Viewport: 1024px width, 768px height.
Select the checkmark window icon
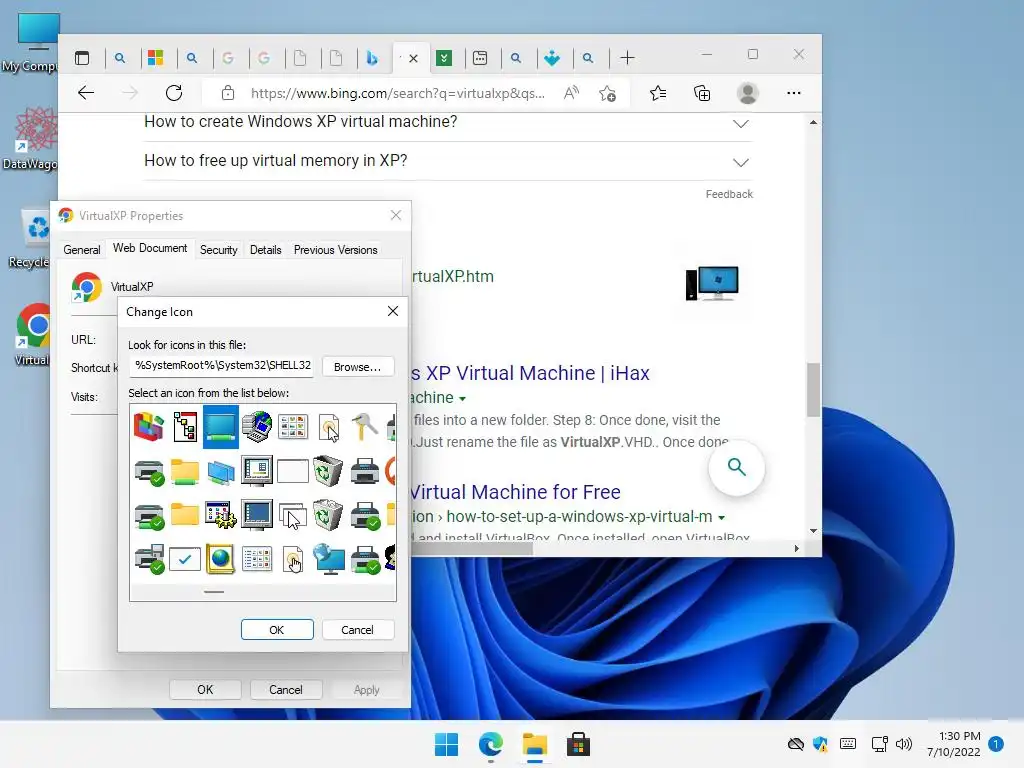coord(185,559)
